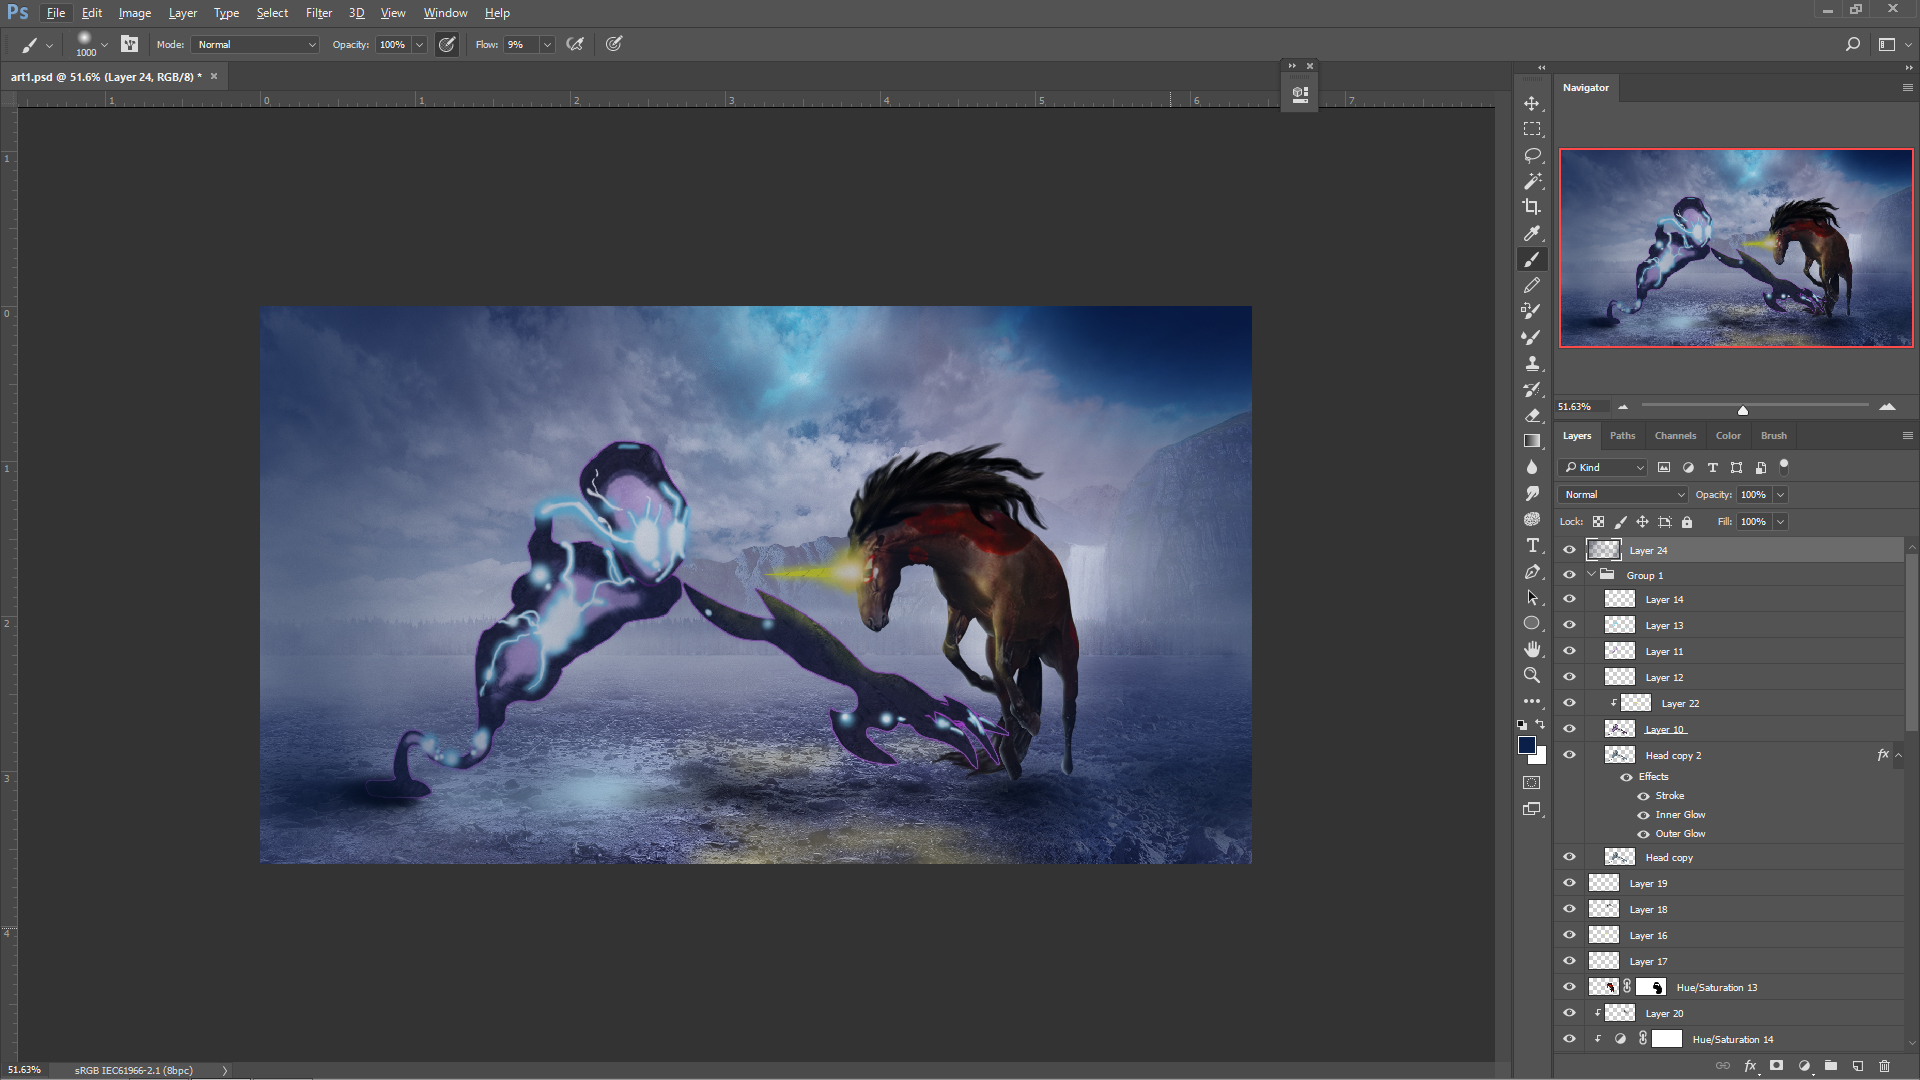Toggle lock all for layer

click(1687, 522)
